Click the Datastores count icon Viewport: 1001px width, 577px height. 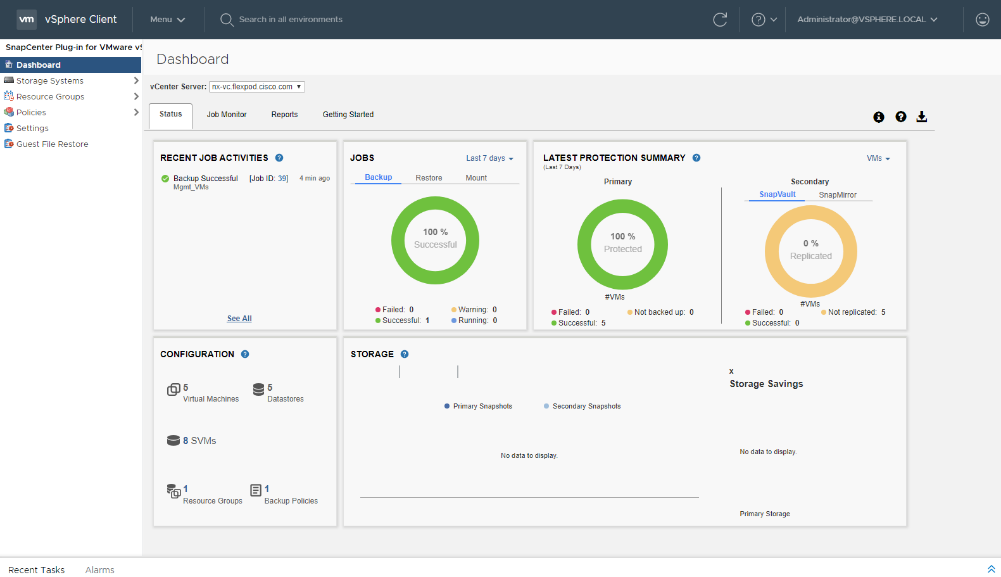click(x=258, y=389)
